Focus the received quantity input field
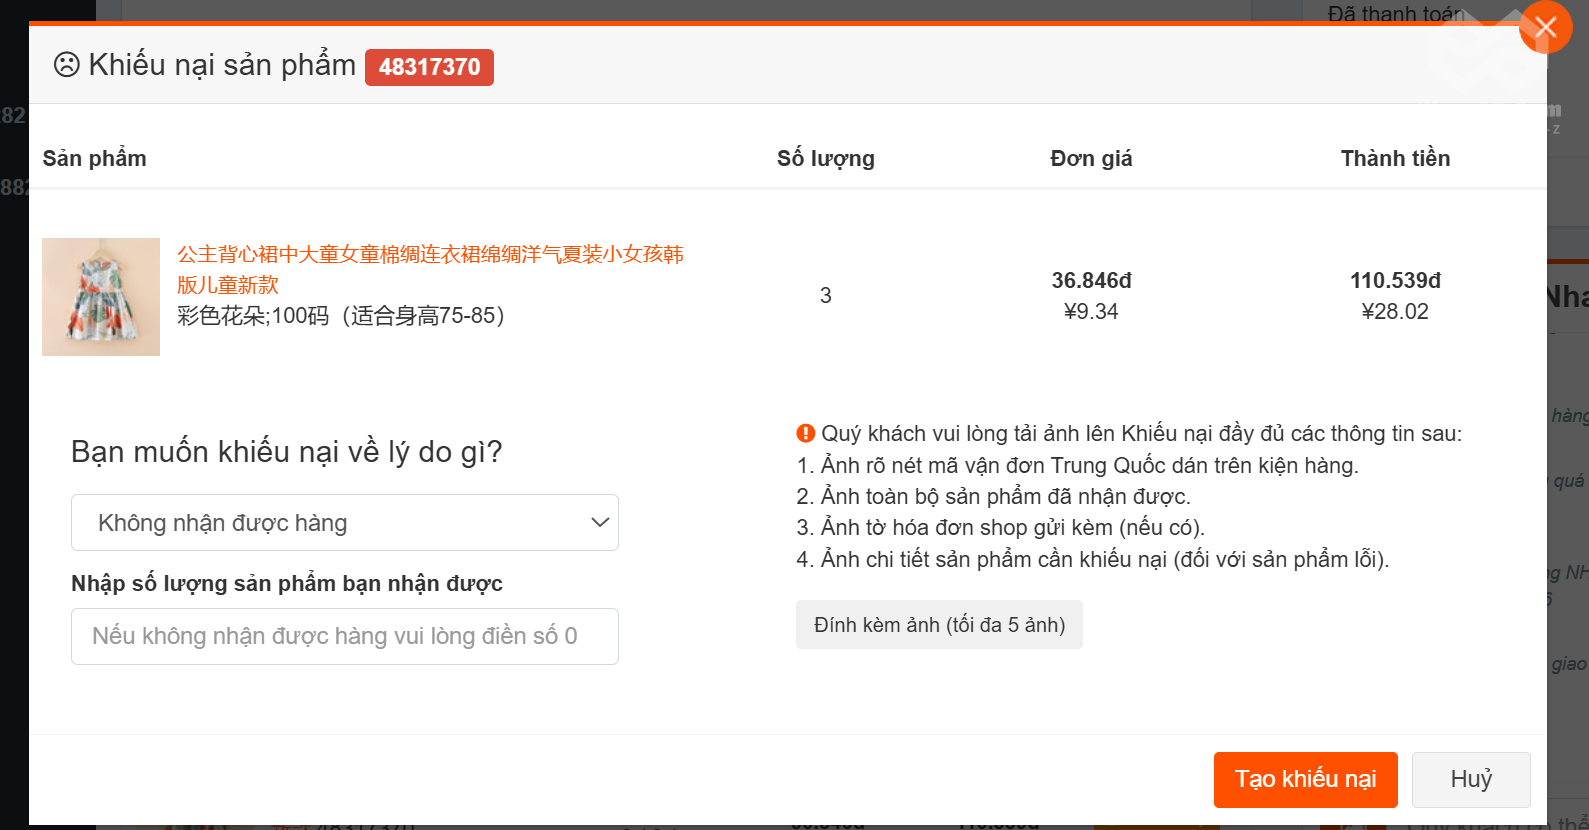The height and width of the screenshot is (830, 1589). [344, 636]
